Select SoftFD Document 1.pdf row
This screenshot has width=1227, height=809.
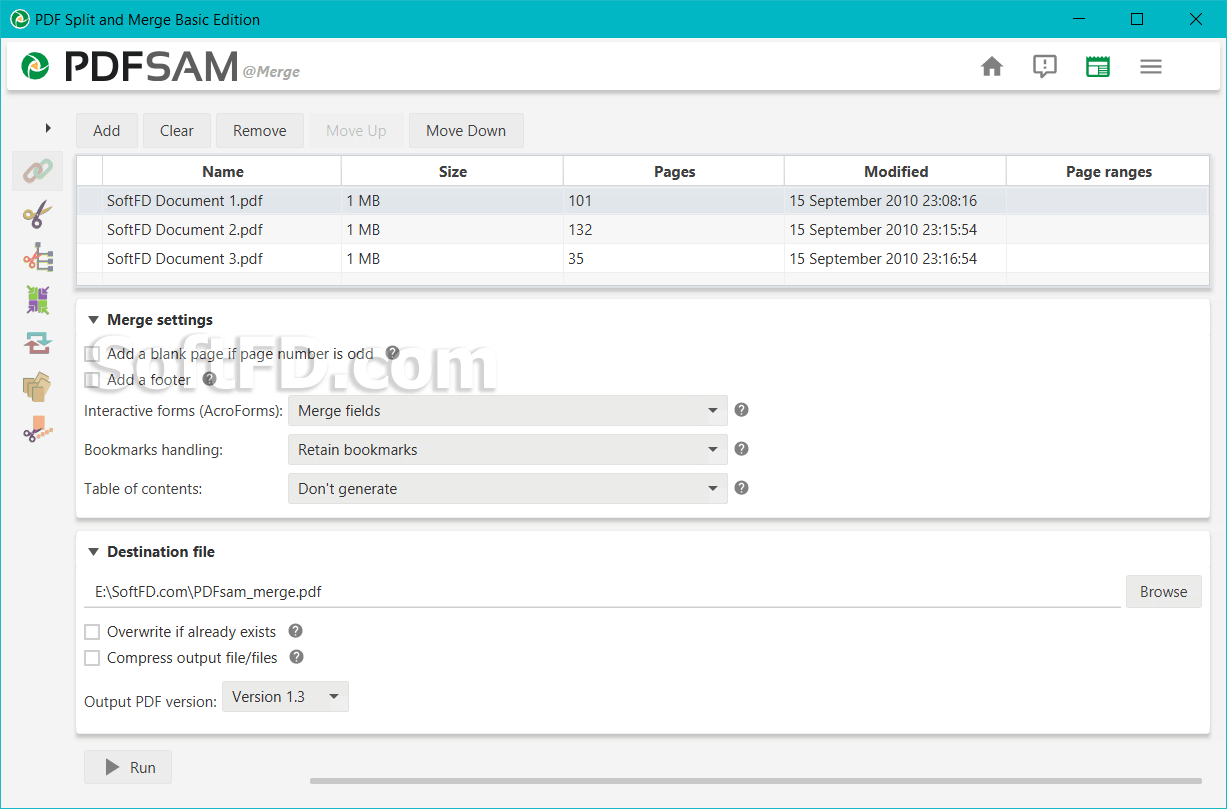pyautogui.click(x=642, y=201)
